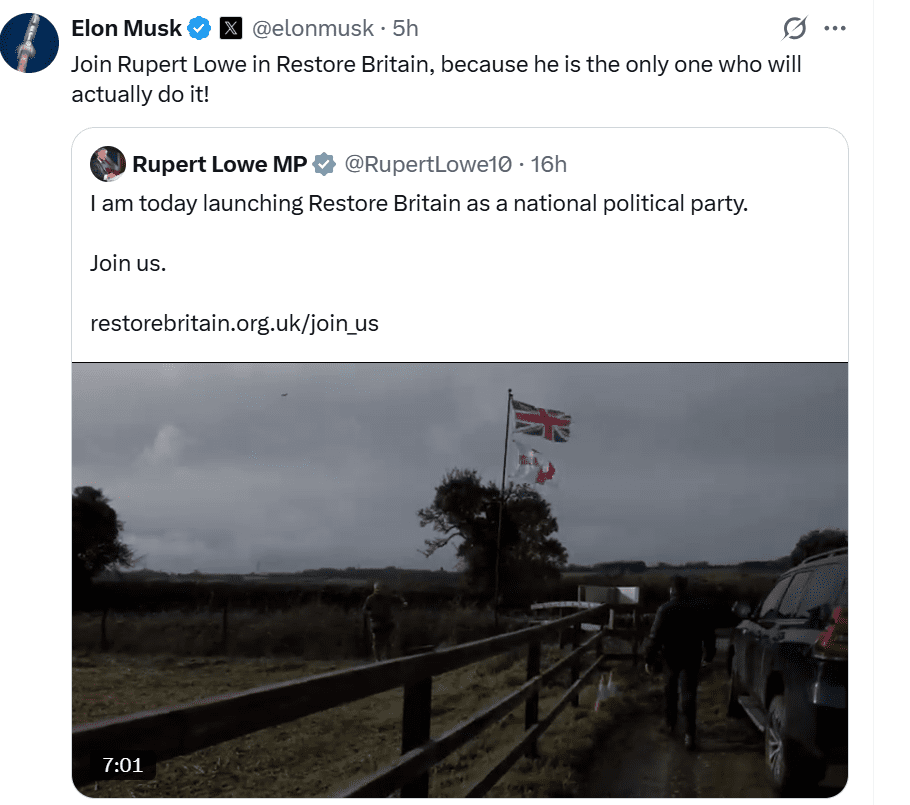Open Elon Musk's profile picture
Viewport: 910px width, 805px height.
pyautogui.click(x=32, y=45)
